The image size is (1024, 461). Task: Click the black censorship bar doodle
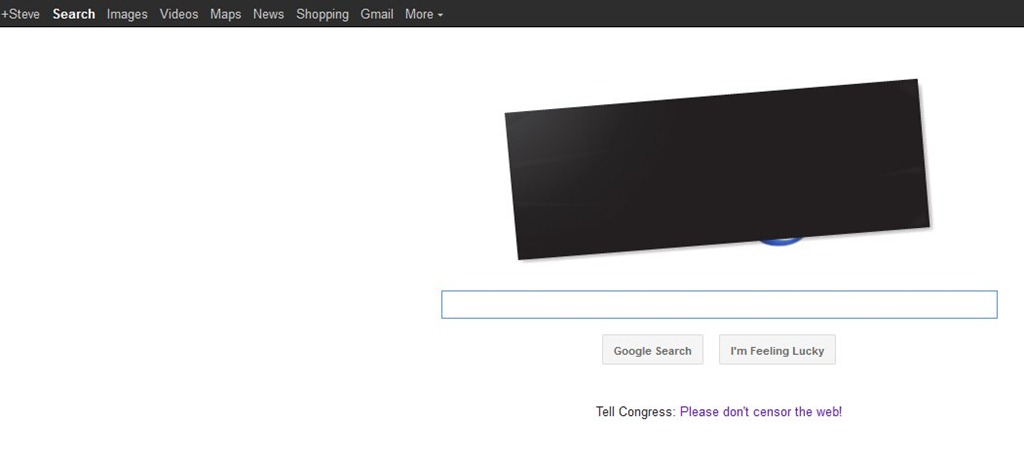pos(715,168)
